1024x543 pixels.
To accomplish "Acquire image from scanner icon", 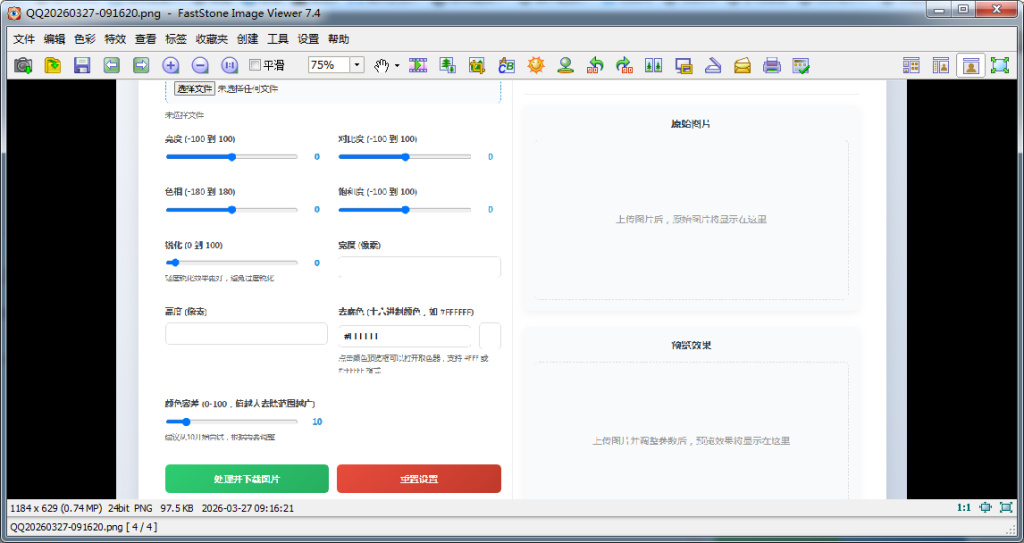I will (713, 65).
